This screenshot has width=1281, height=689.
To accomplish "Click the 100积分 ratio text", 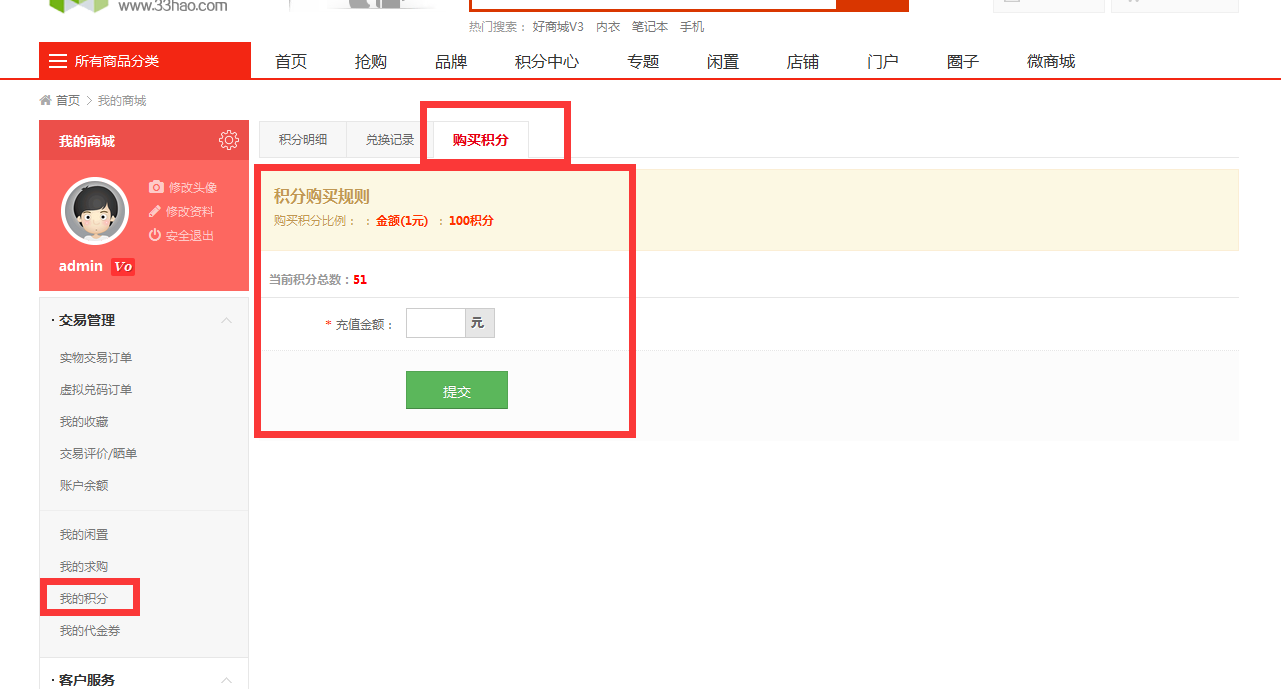I will pos(471,220).
